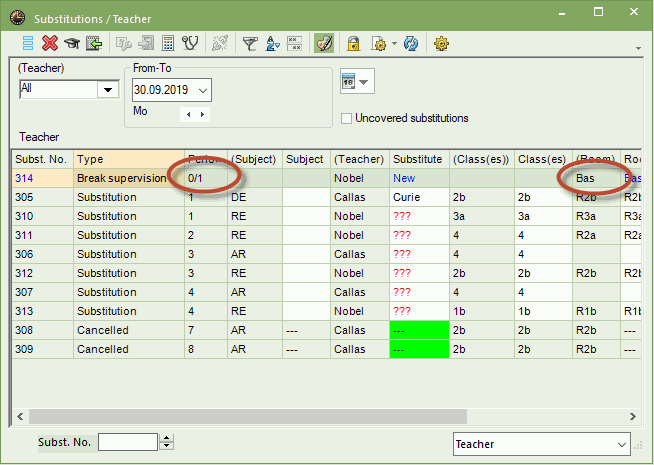Click the calculator icon in toolbar
This screenshot has width=654, height=465.
pyautogui.click(x=168, y=43)
